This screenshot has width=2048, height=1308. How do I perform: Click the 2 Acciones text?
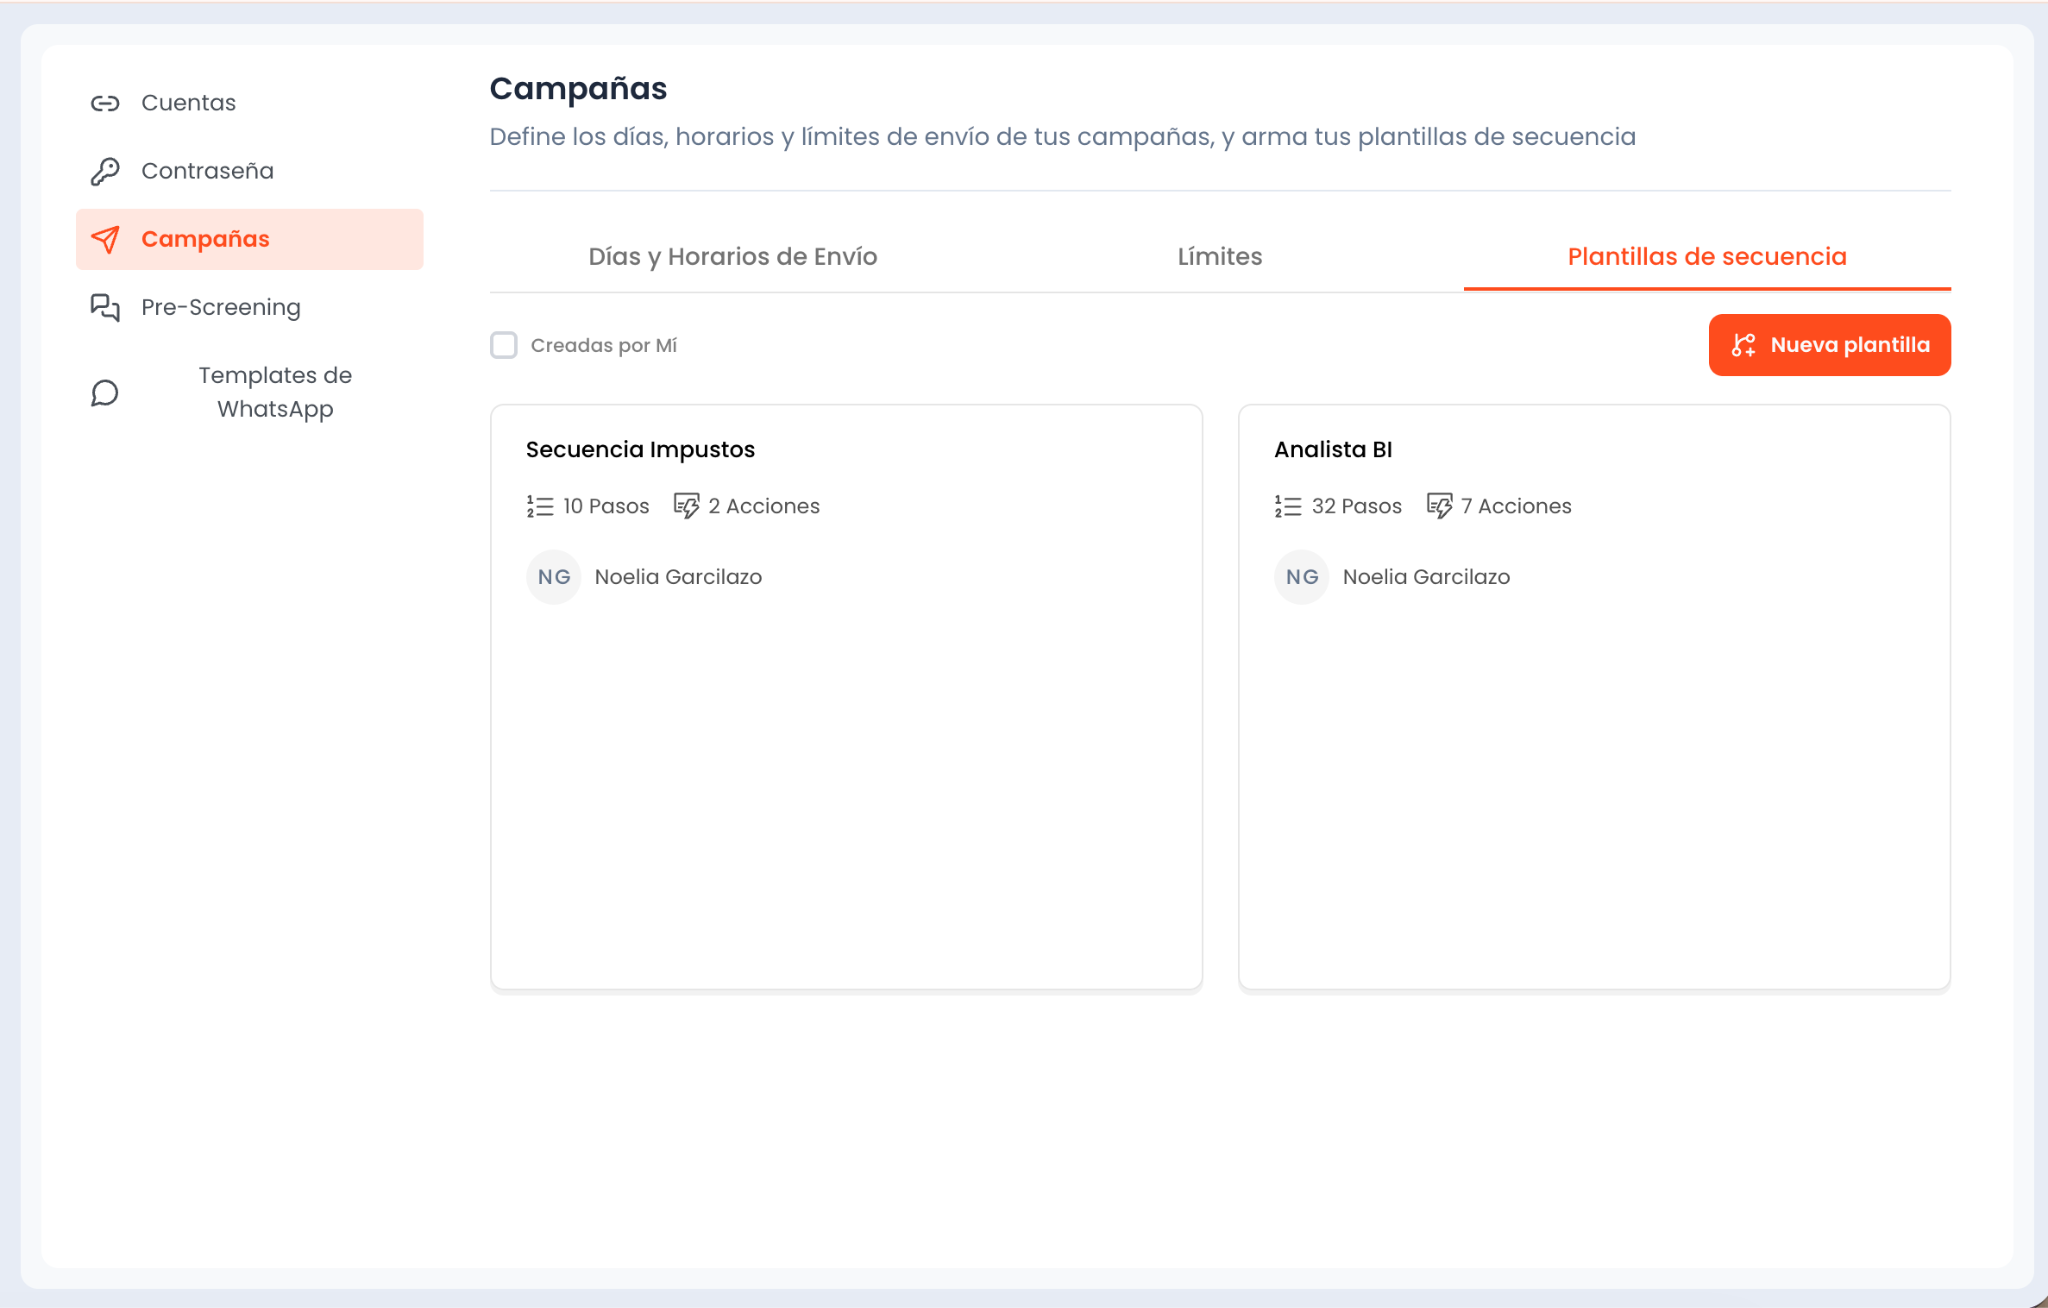[x=764, y=506]
